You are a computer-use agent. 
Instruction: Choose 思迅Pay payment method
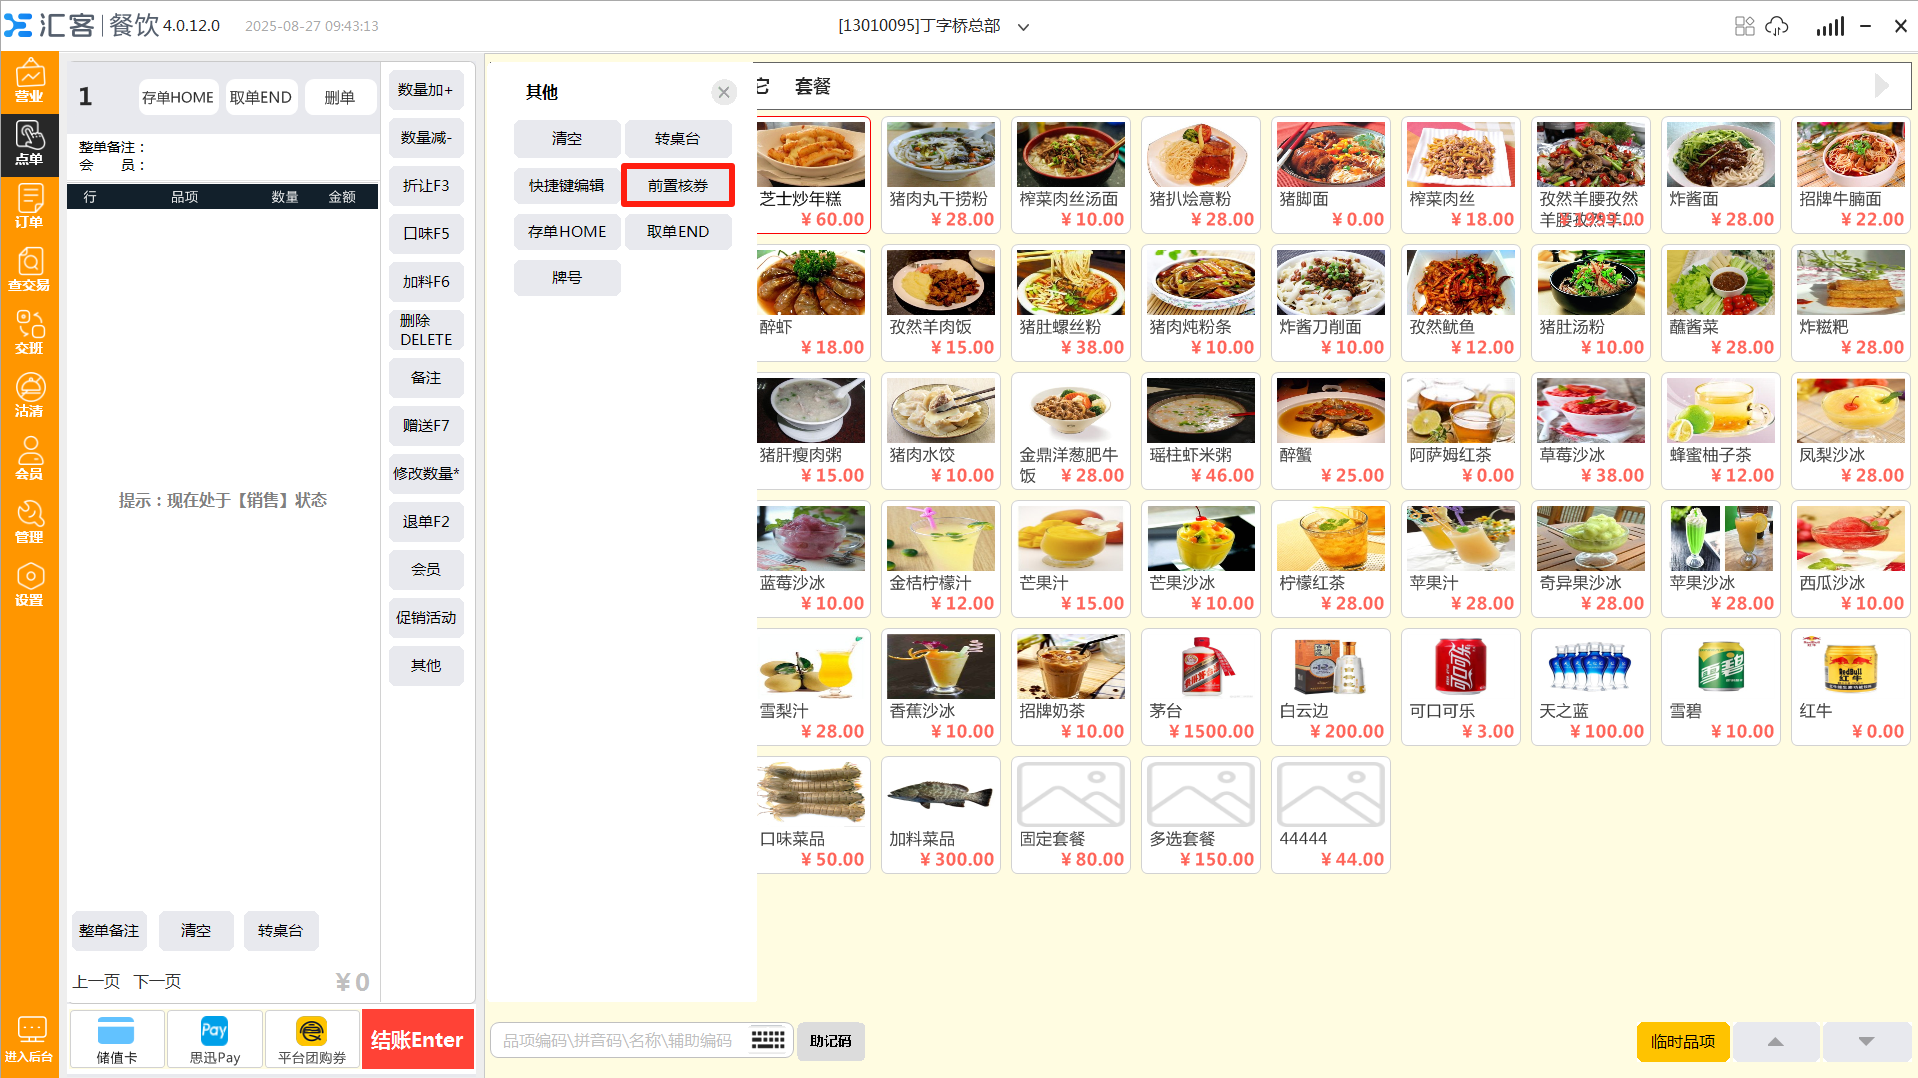click(215, 1040)
